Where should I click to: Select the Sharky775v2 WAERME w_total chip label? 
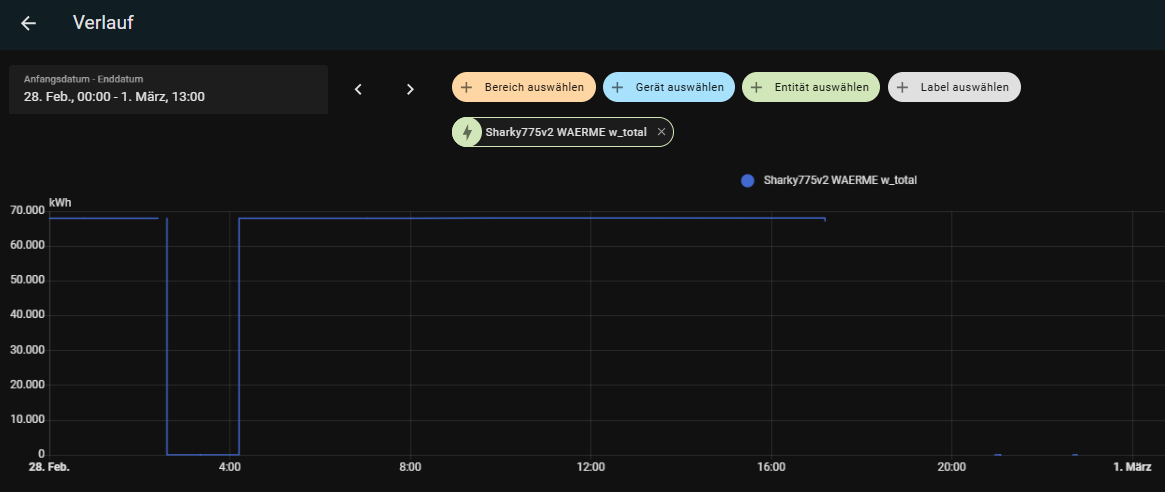point(566,132)
